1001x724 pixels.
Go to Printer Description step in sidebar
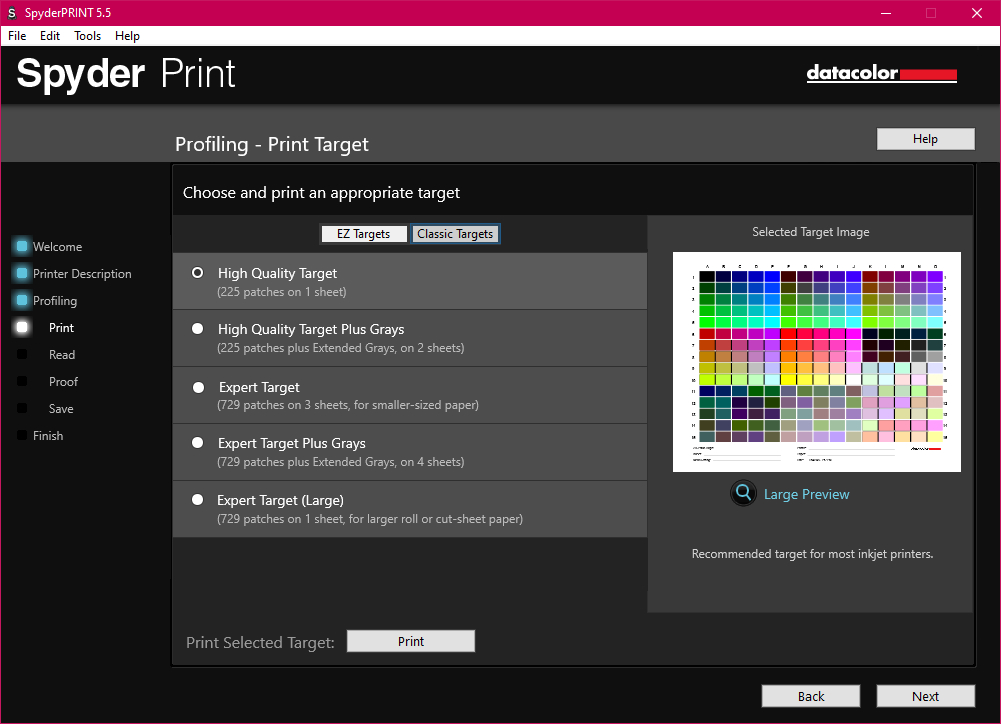coord(82,273)
